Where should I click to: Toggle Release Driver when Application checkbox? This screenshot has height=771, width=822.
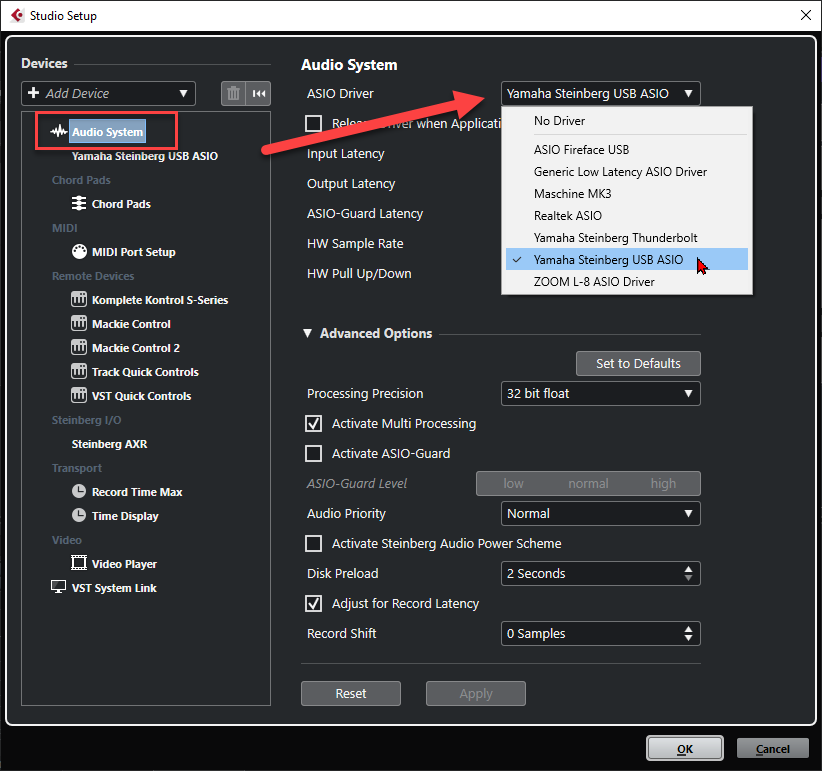[x=313, y=124]
